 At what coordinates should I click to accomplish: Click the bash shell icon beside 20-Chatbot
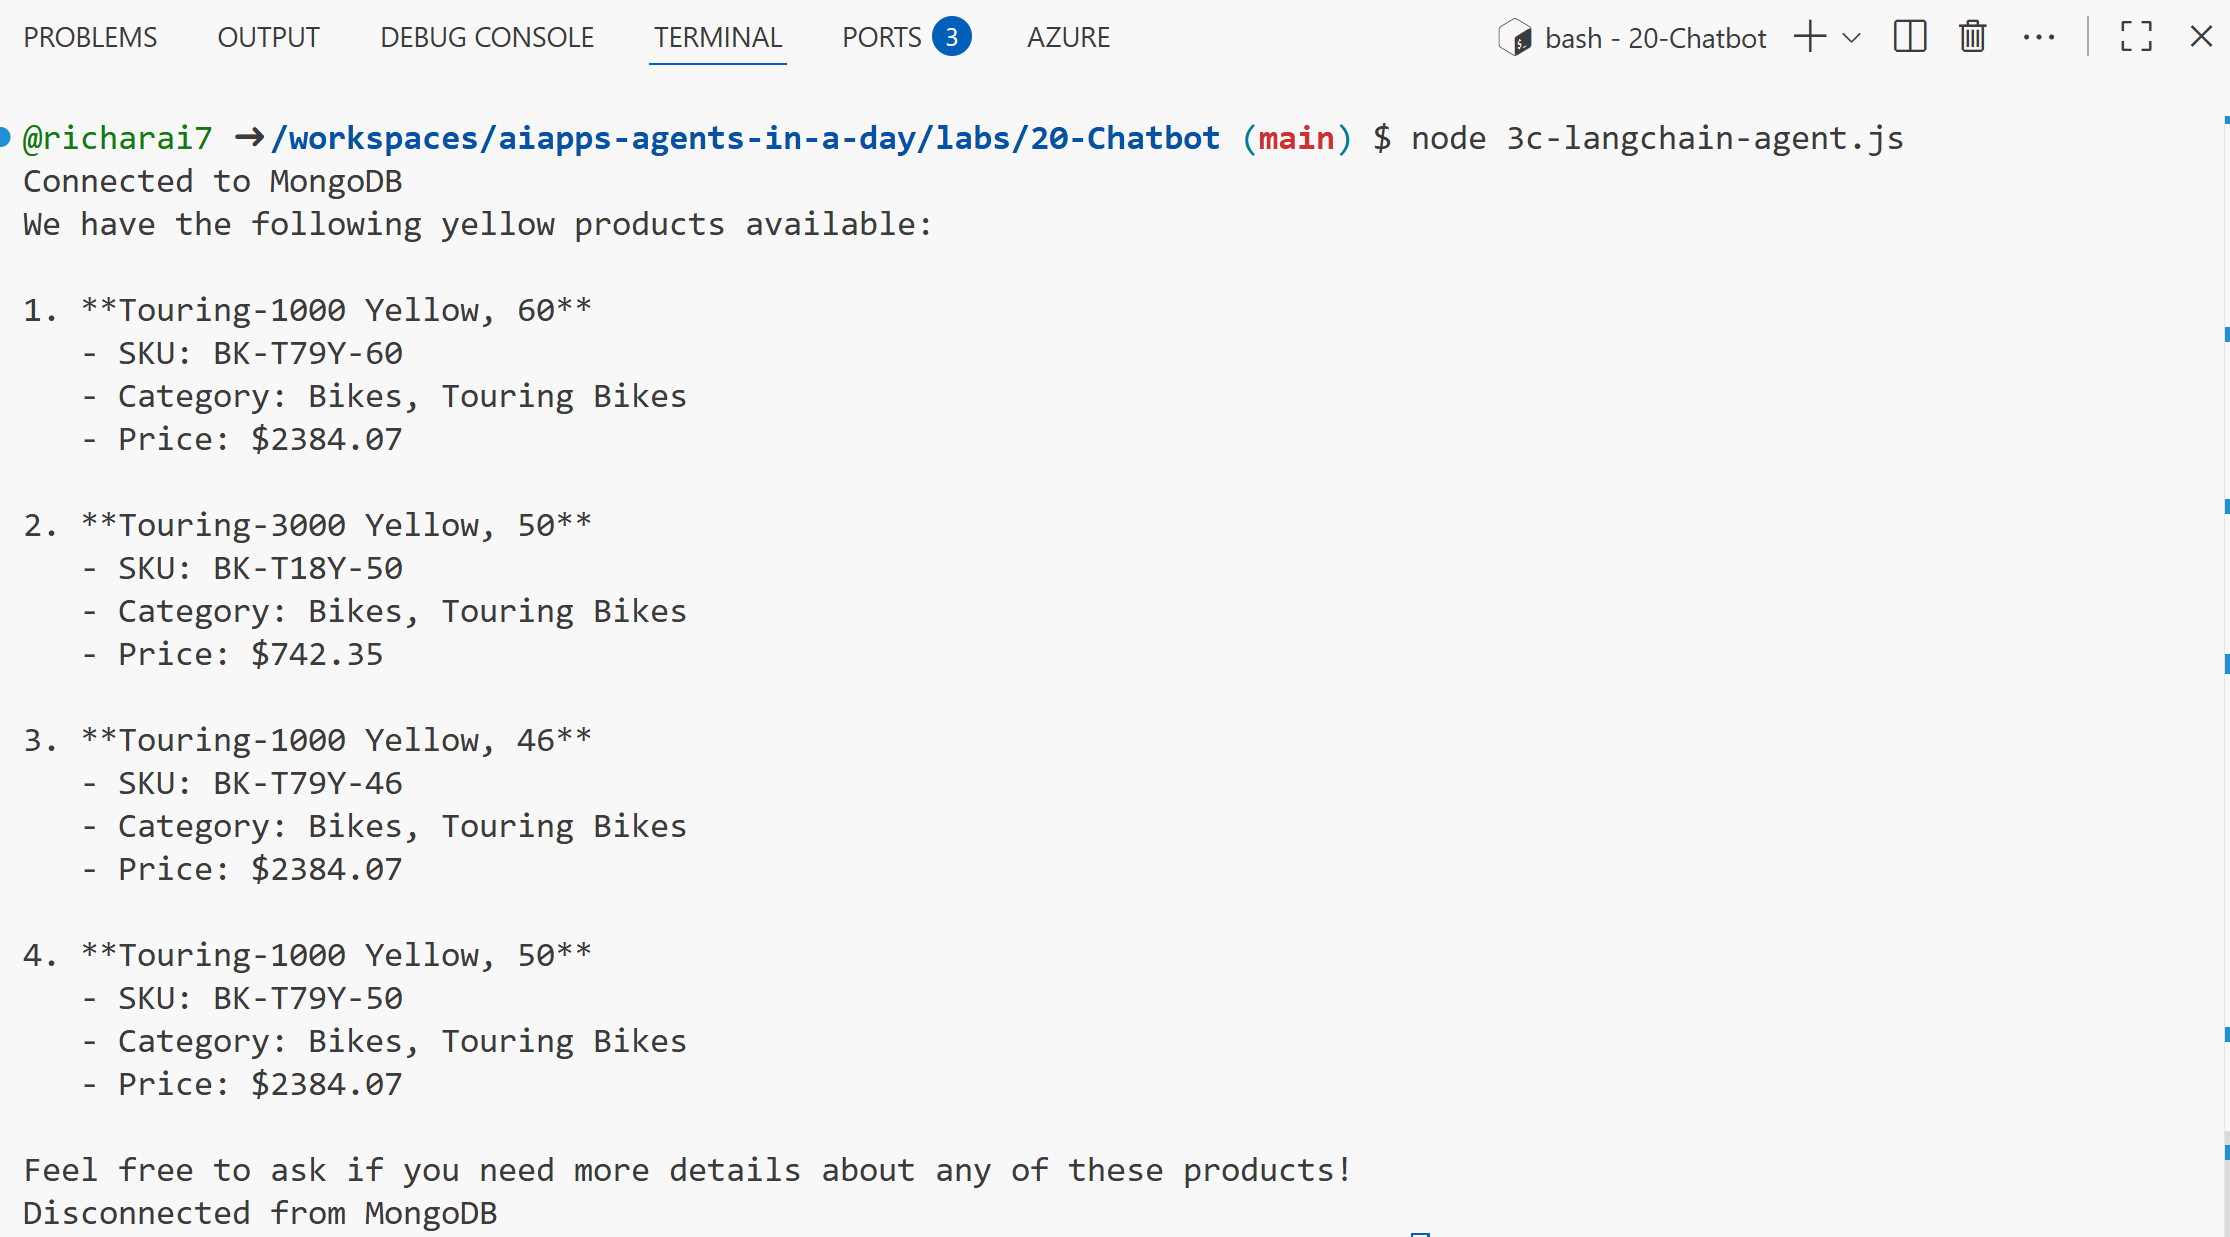coord(1516,37)
